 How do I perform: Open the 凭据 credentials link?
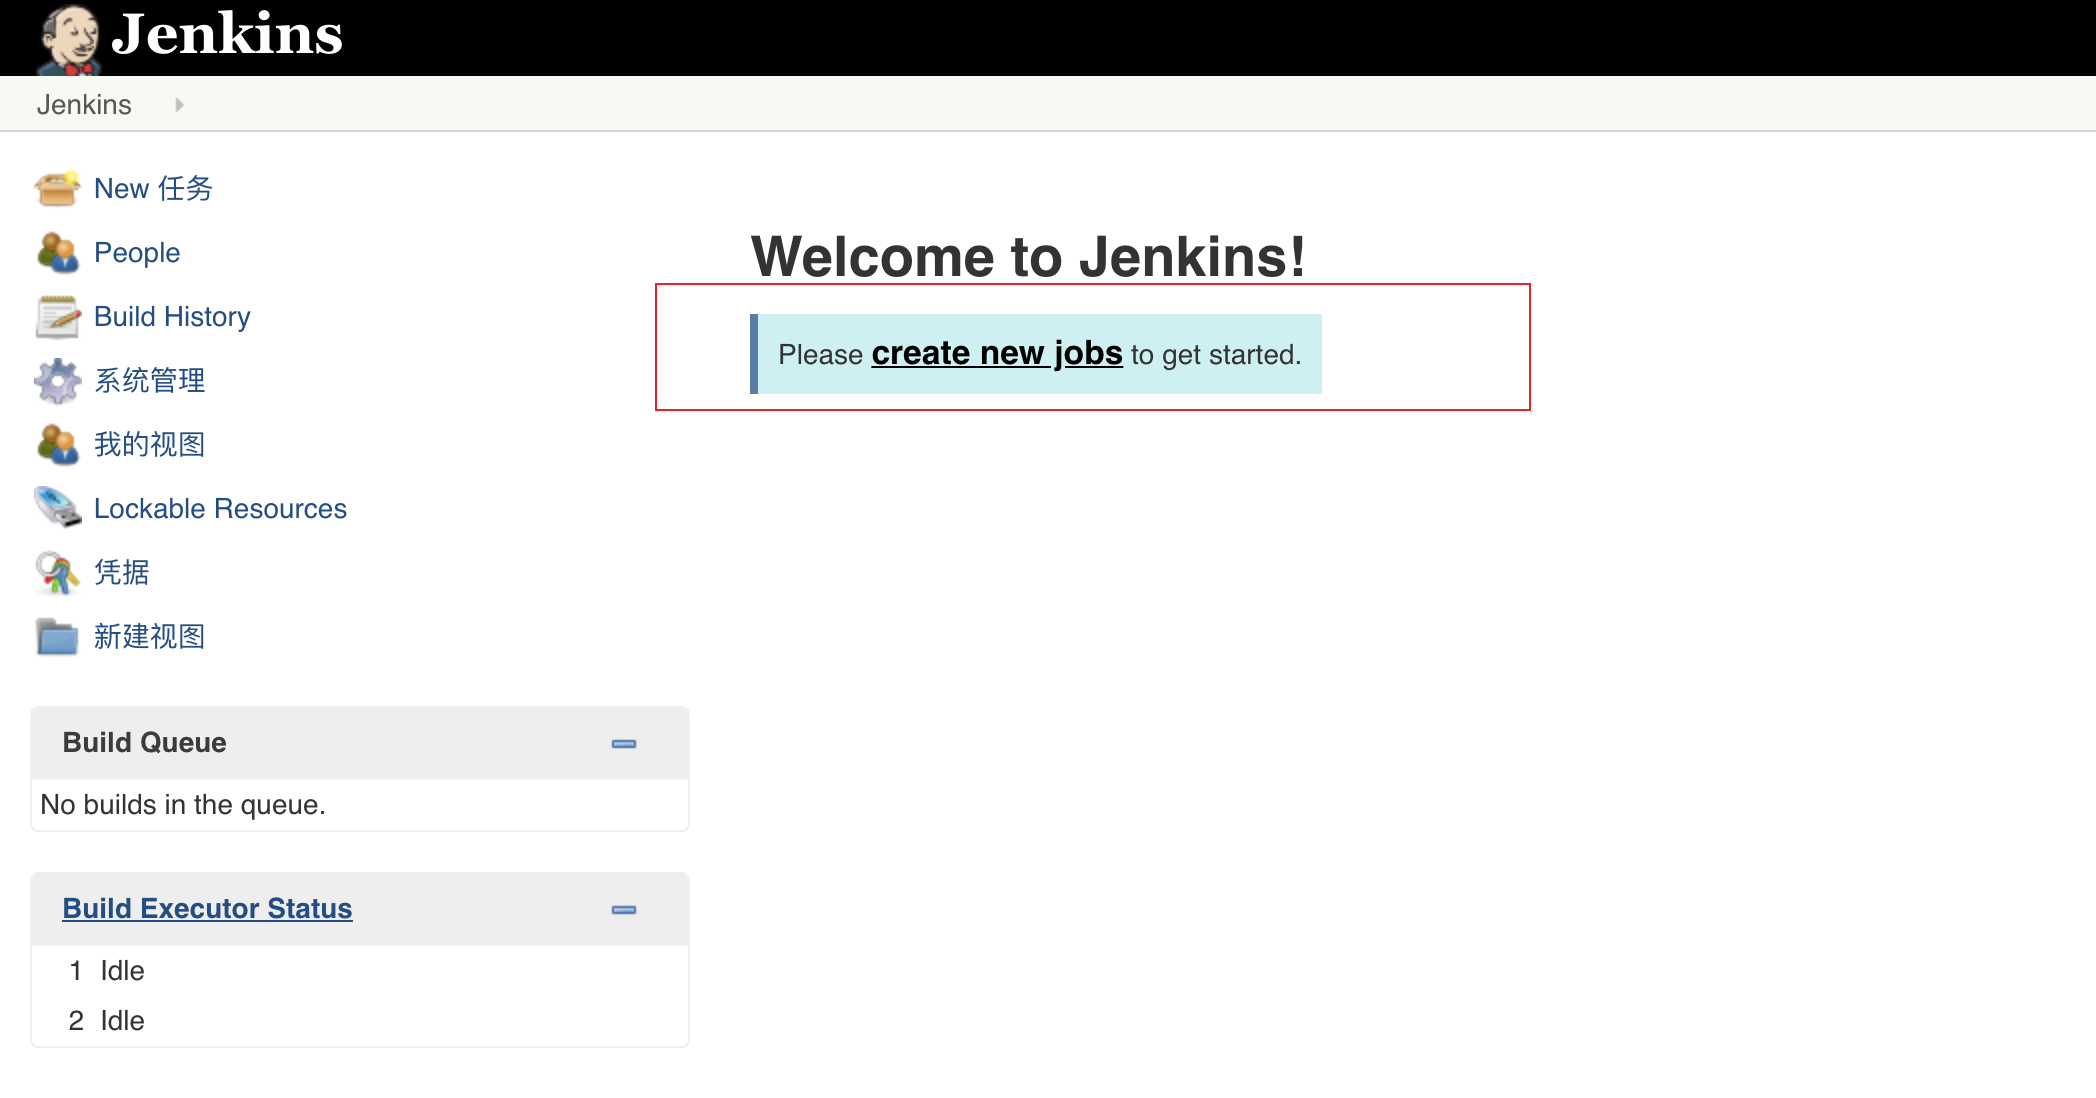122,573
